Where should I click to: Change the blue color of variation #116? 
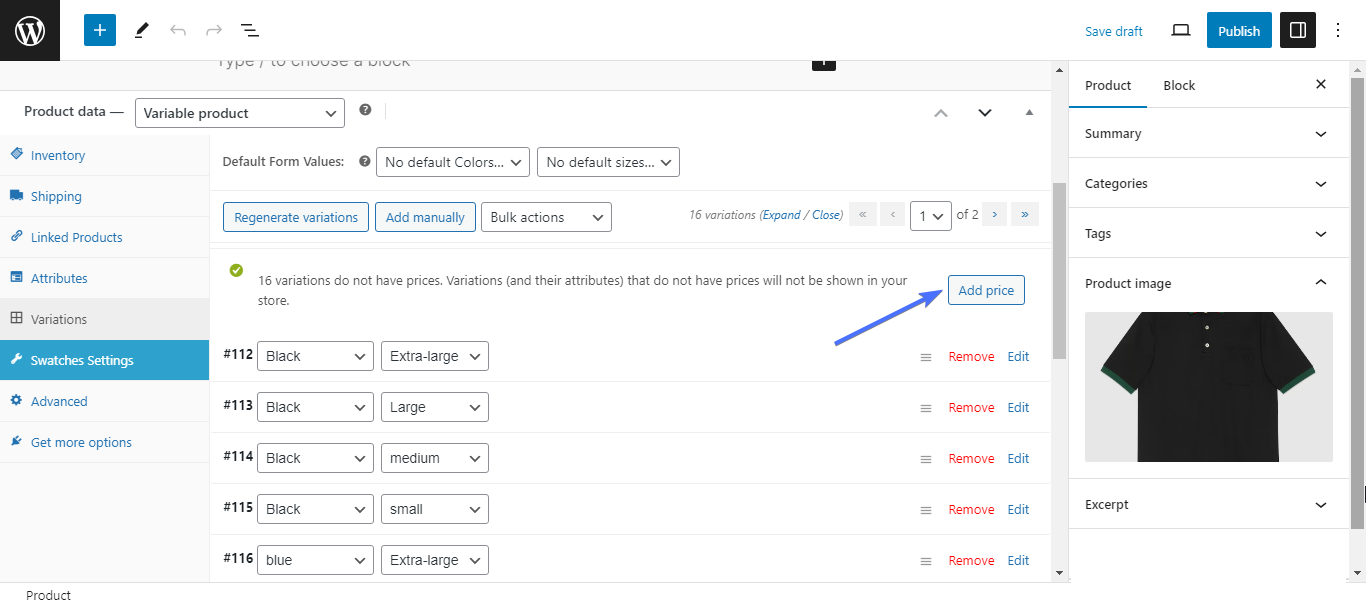pyautogui.click(x=315, y=560)
